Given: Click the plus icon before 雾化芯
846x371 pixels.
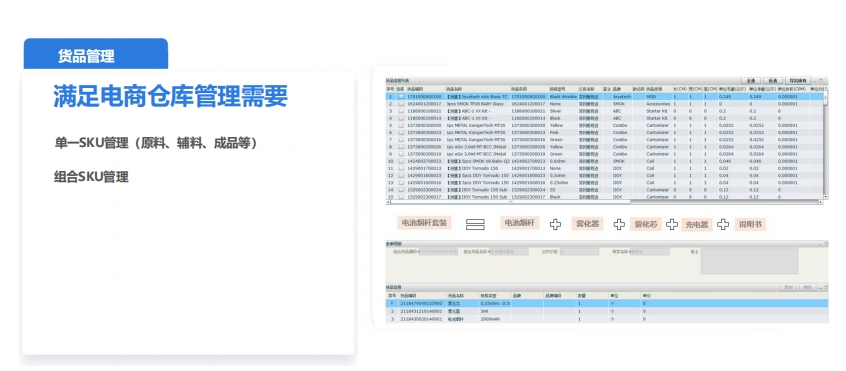Looking at the screenshot, I should [x=619, y=224].
